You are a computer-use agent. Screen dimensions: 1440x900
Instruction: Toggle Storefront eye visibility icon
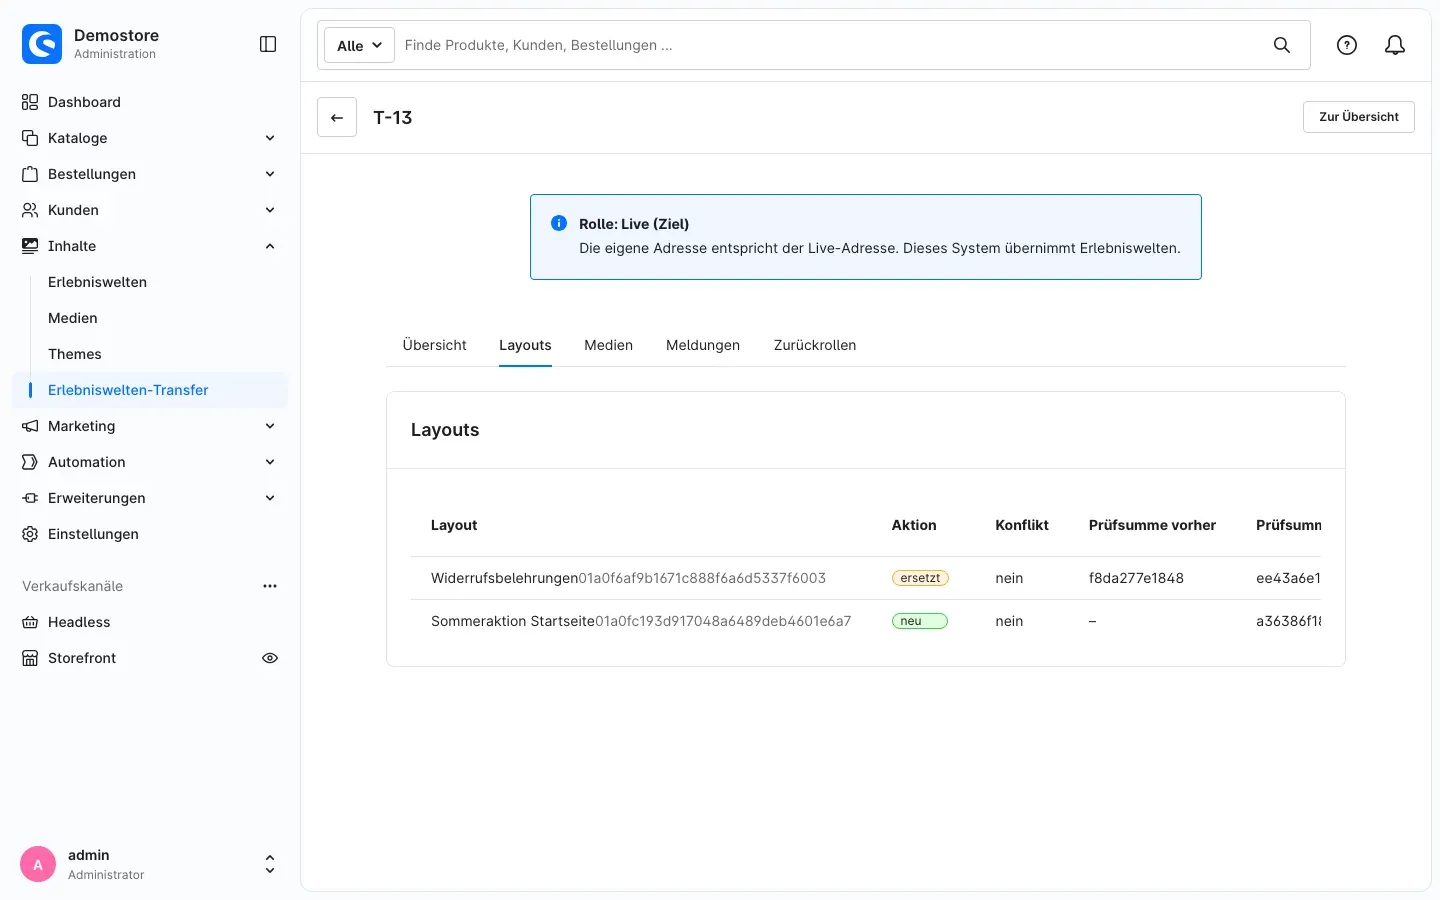(x=270, y=658)
